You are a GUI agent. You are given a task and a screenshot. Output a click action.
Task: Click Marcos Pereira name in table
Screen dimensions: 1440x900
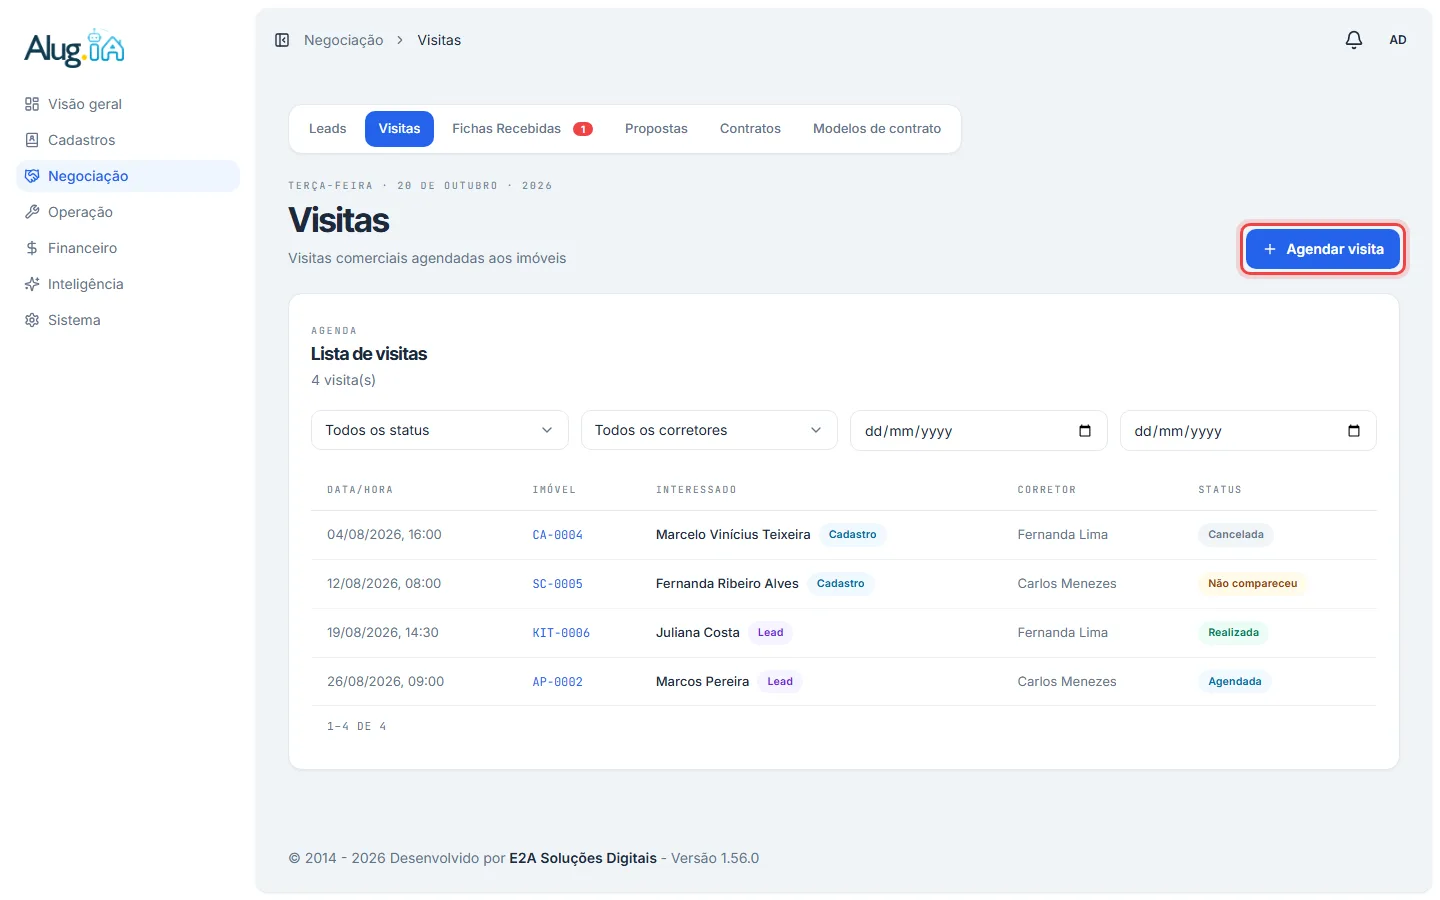(702, 682)
